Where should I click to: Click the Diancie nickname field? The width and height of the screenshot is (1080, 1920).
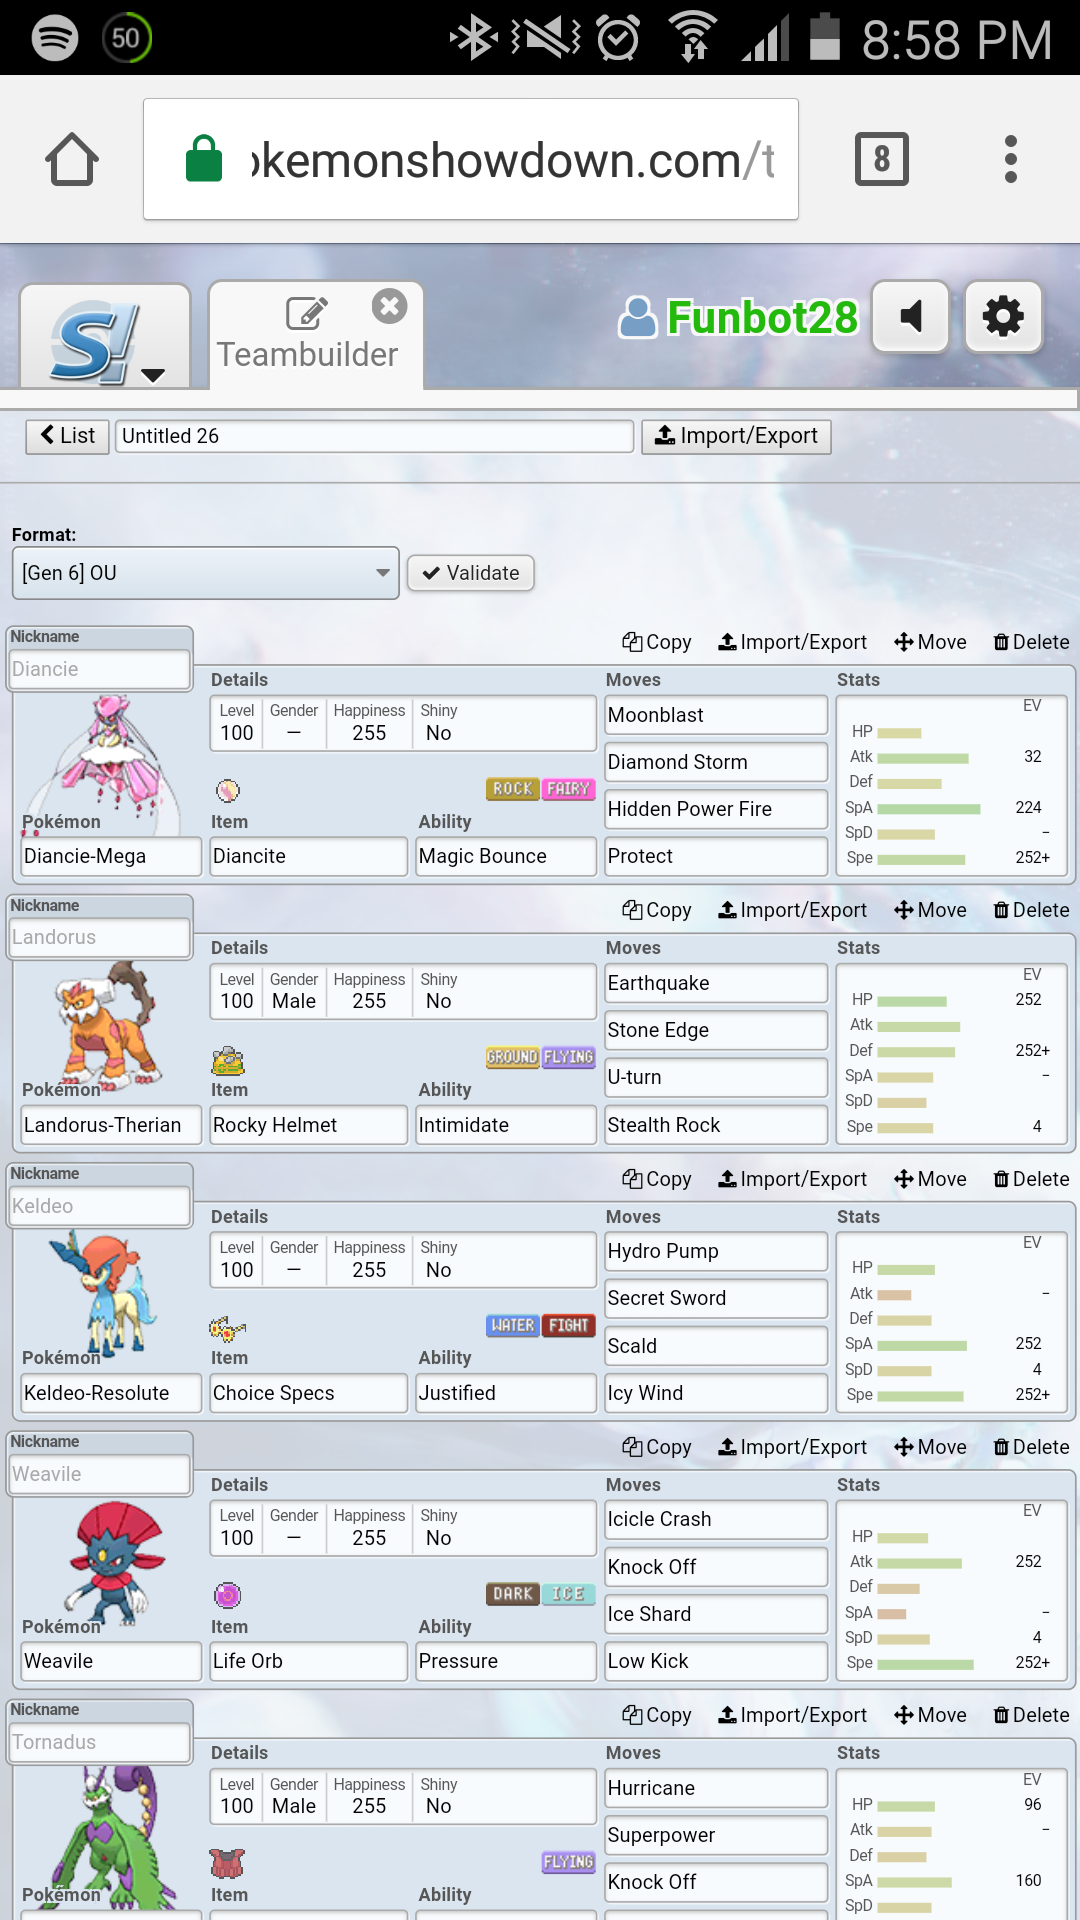point(99,669)
